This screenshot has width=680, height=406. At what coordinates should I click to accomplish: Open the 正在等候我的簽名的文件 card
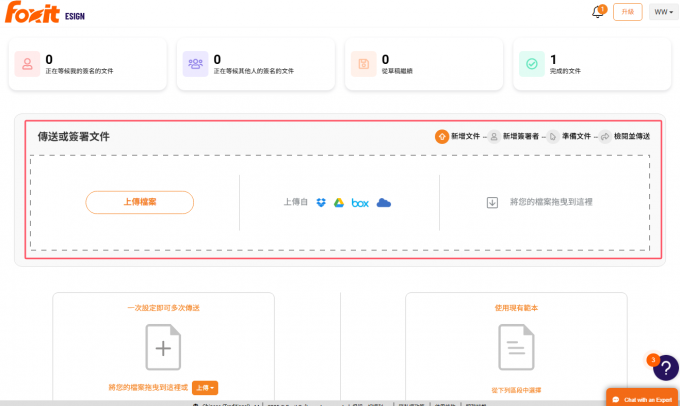(88, 64)
